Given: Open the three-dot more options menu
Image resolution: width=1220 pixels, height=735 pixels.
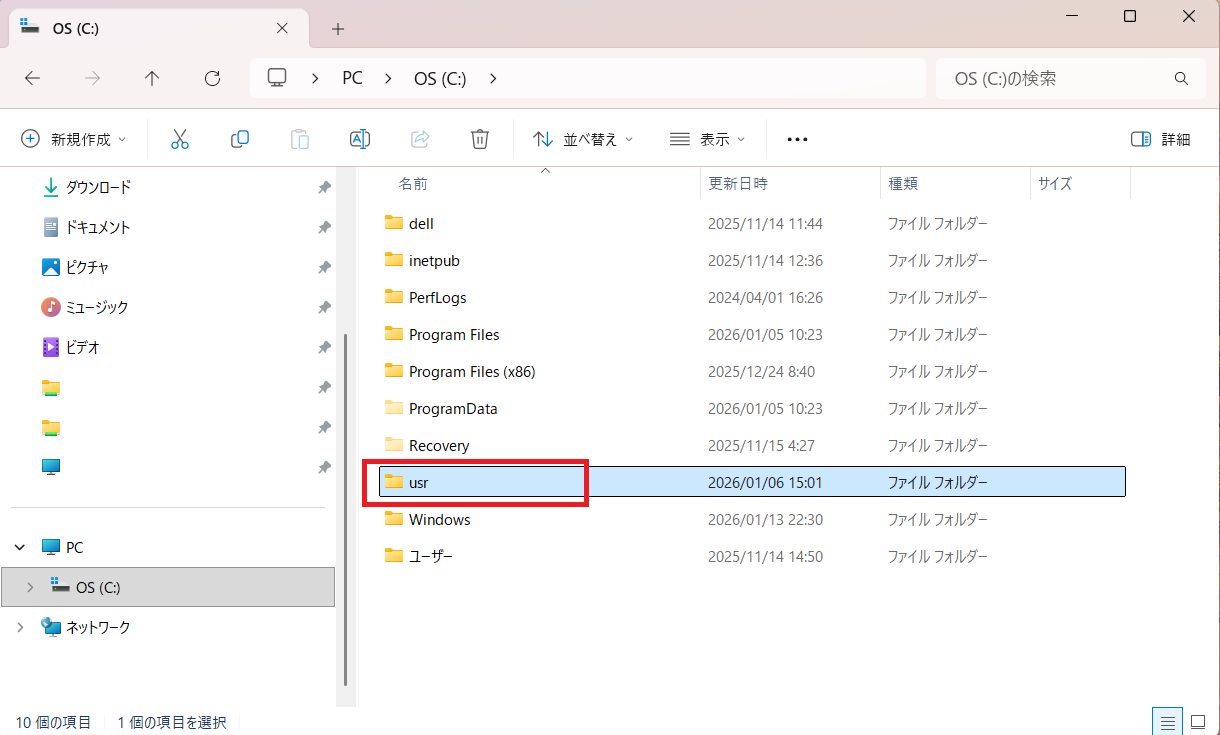Looking at the screenshot, I should point(797,139).
